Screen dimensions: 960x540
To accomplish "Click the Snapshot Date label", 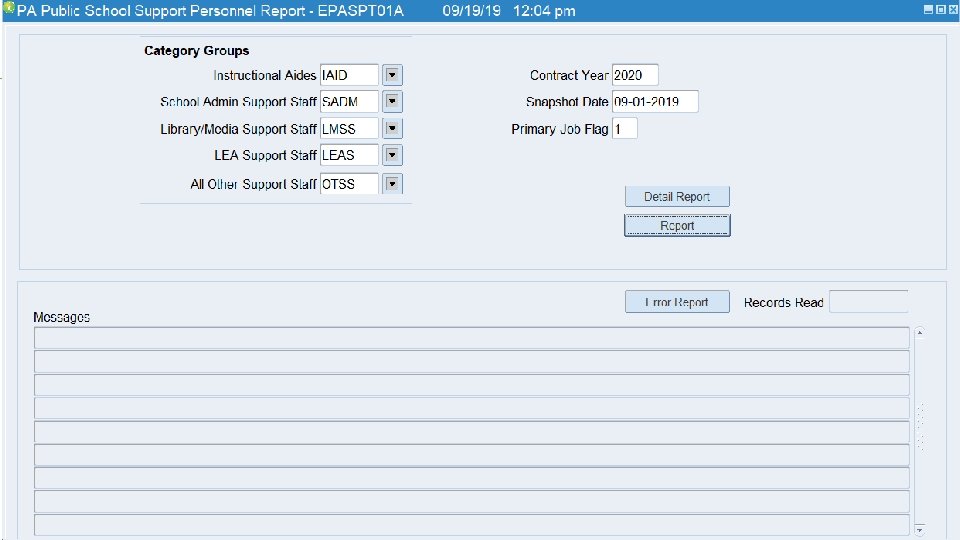I will point(567,102).
